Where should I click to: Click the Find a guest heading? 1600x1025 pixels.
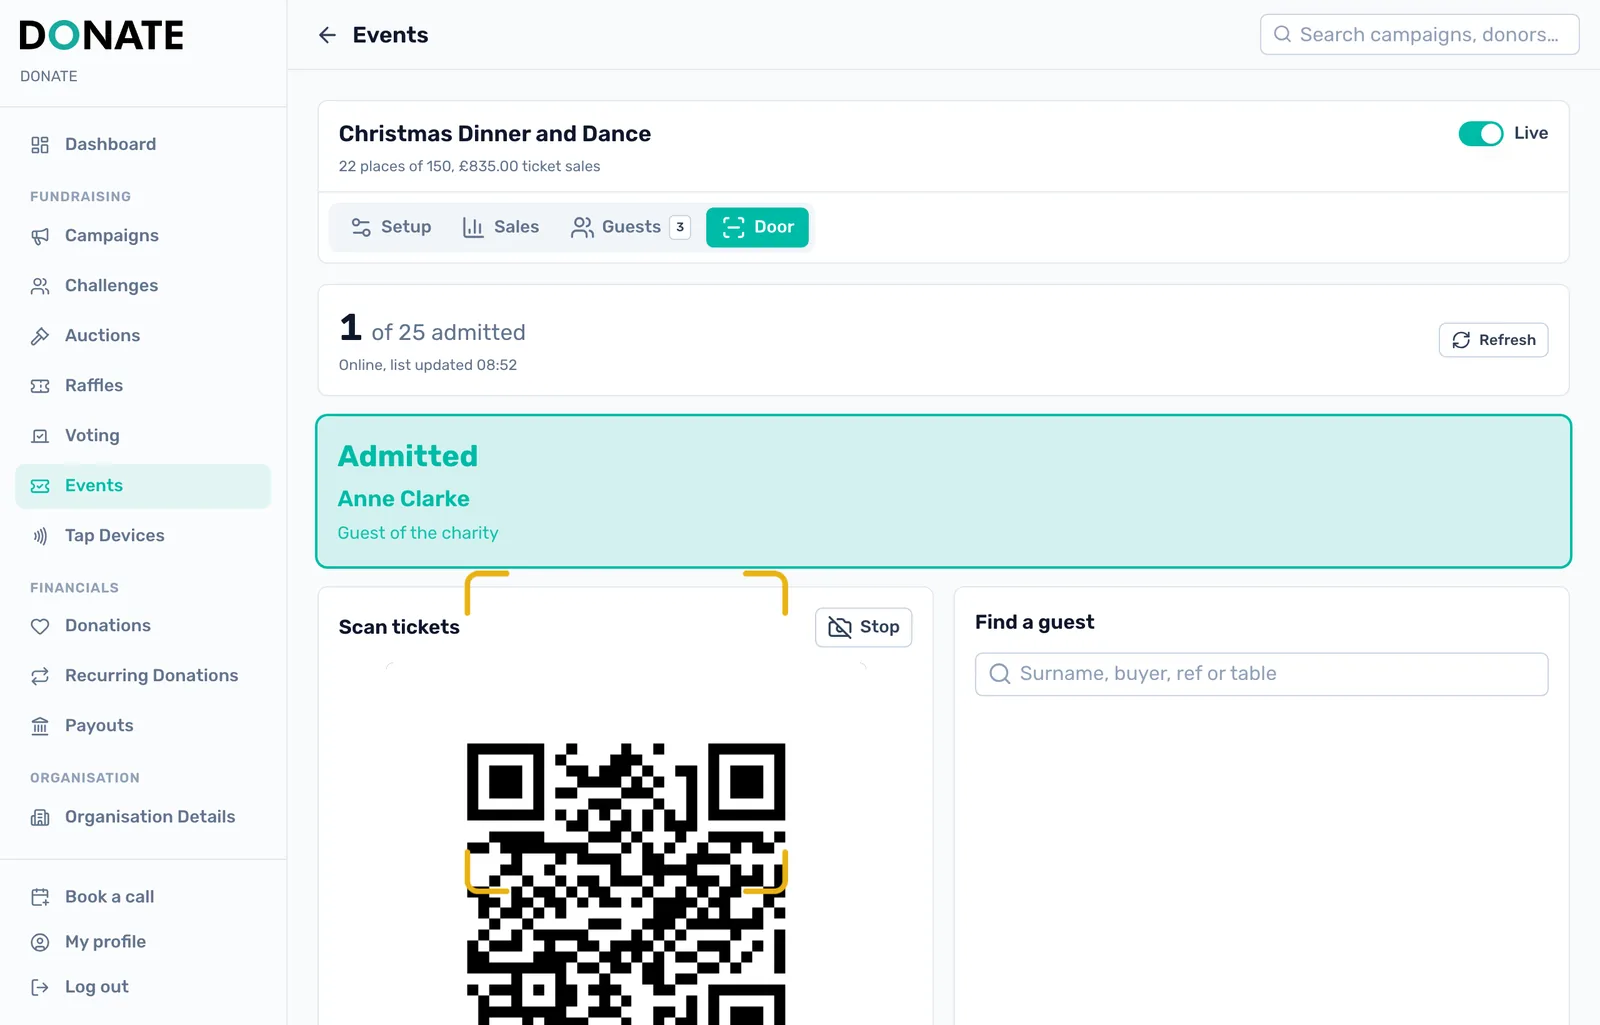coord(1034,623)
